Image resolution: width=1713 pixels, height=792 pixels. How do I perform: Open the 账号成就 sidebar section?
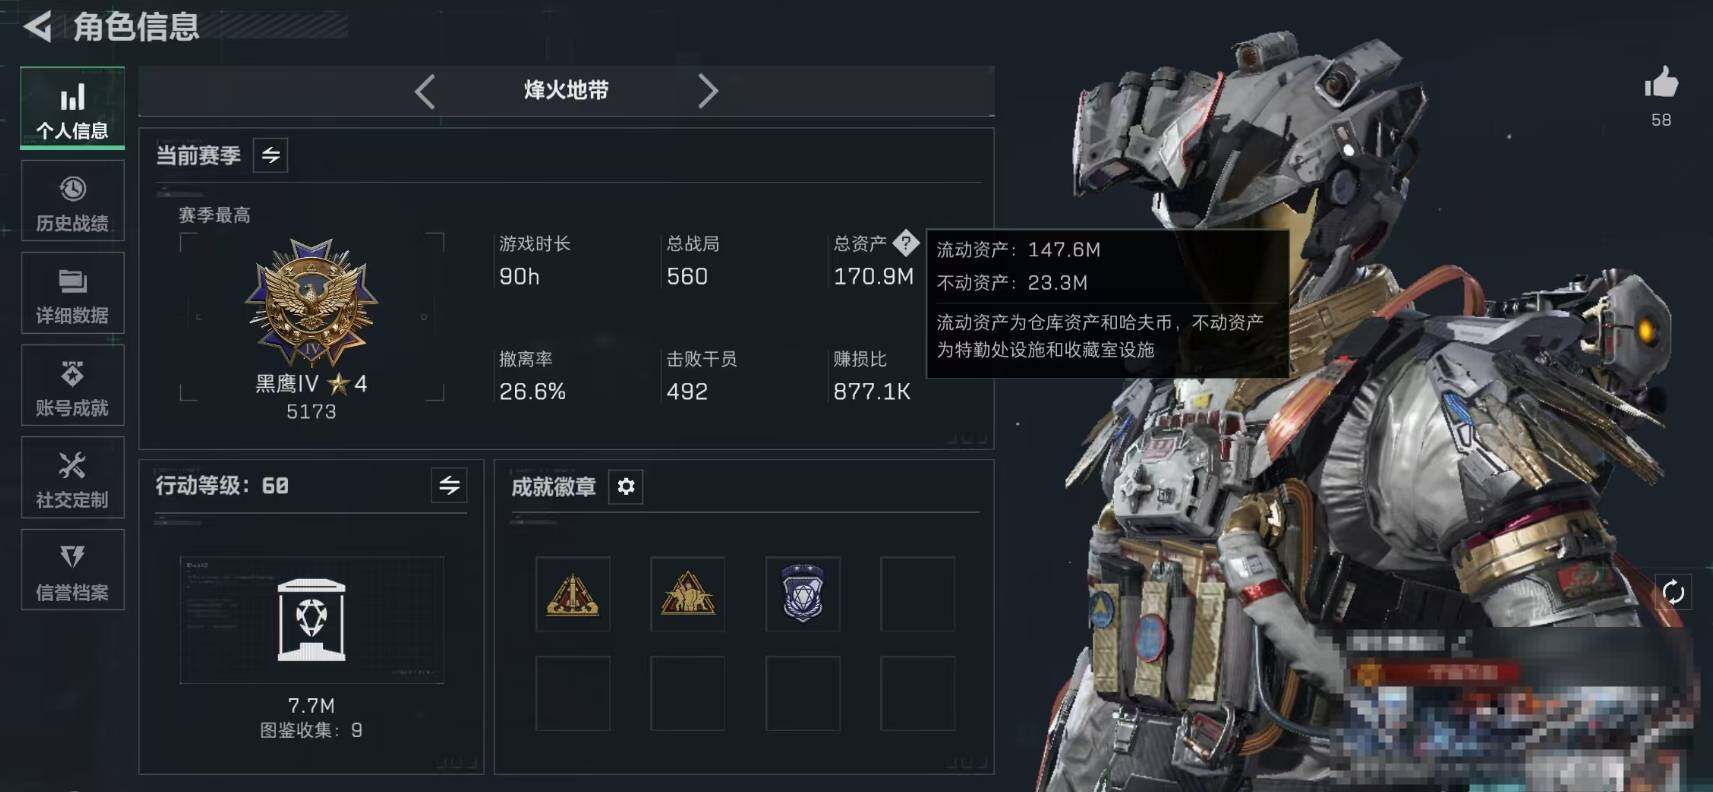[72, 386]
